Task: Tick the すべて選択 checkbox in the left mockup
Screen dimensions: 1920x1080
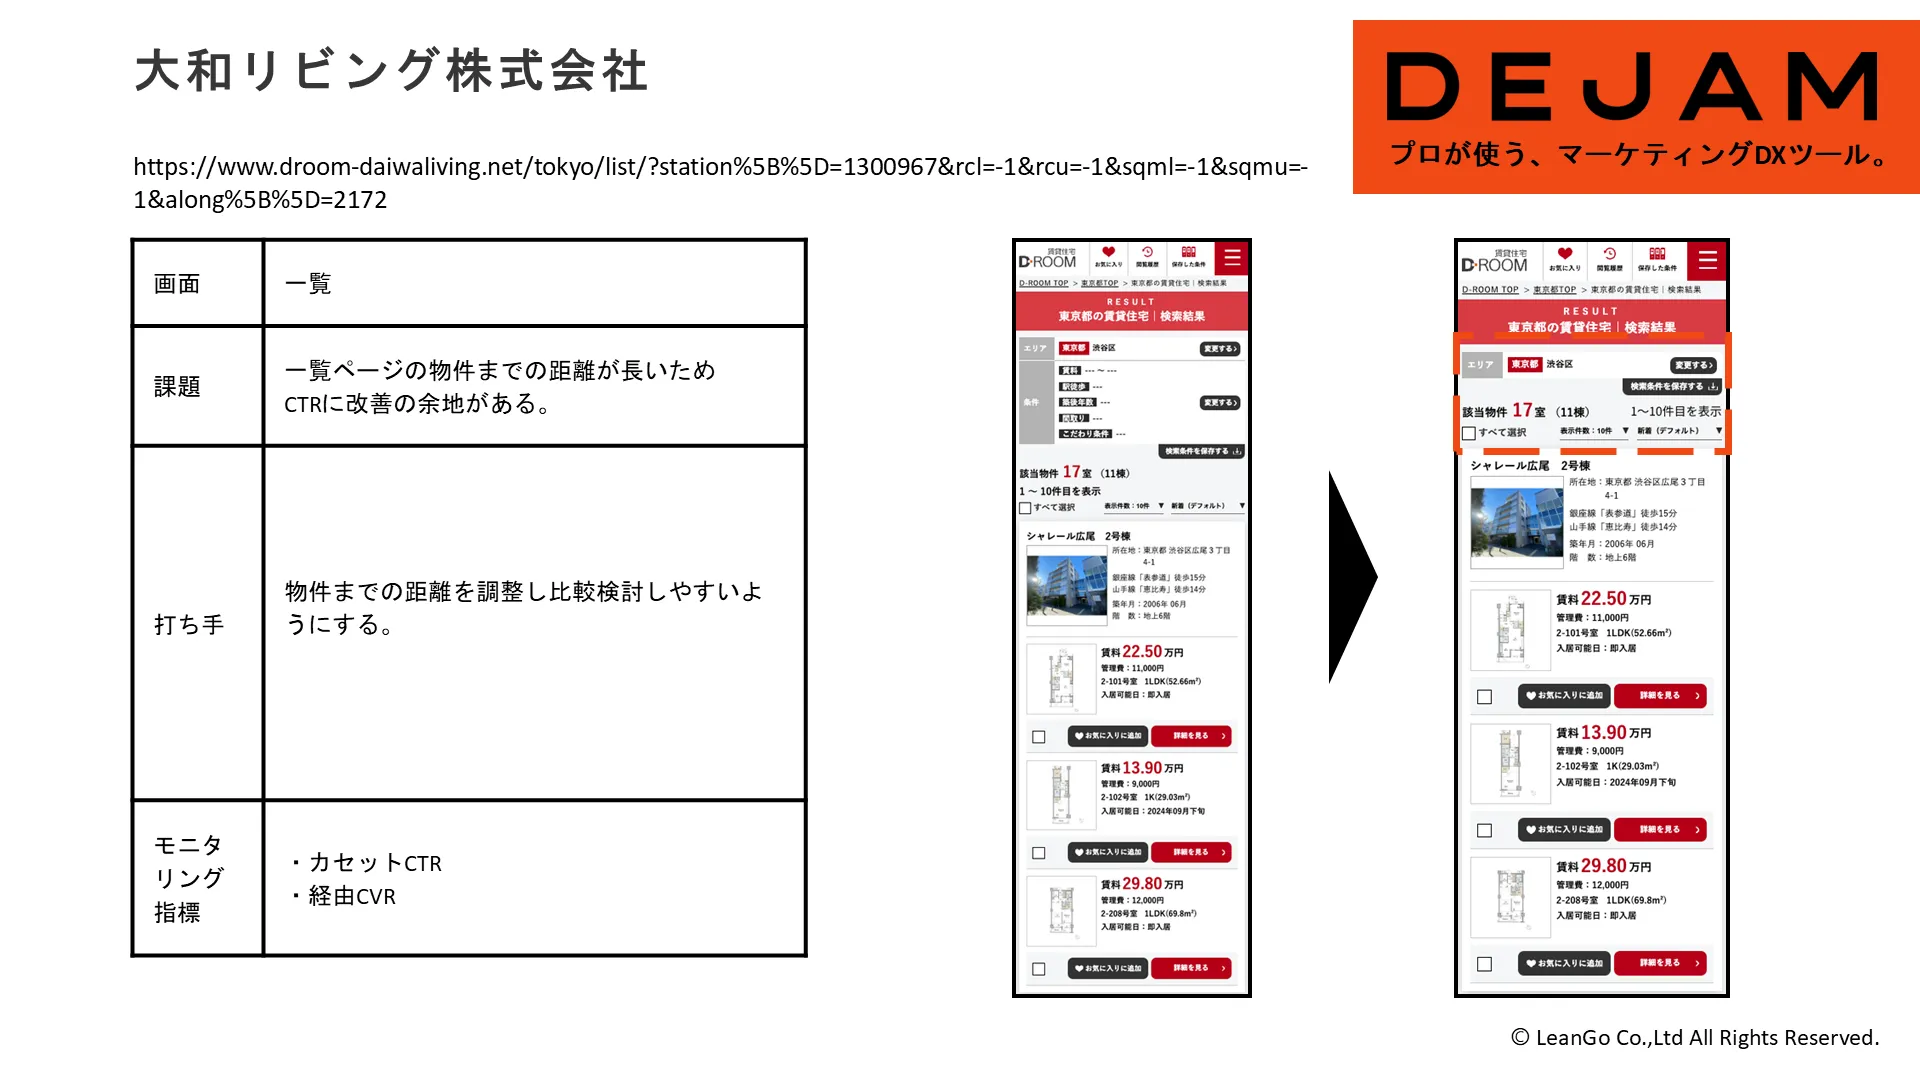Action: coord(1025,508)
